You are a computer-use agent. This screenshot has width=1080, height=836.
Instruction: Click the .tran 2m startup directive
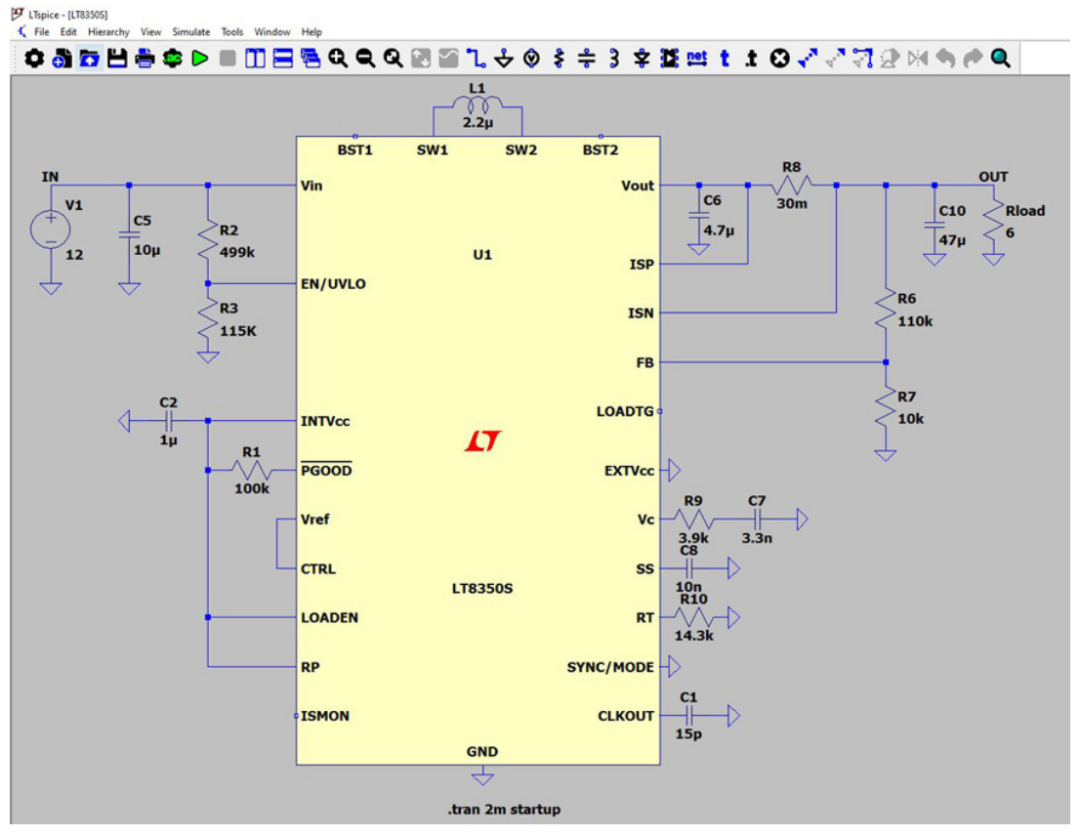click(503, 809)
